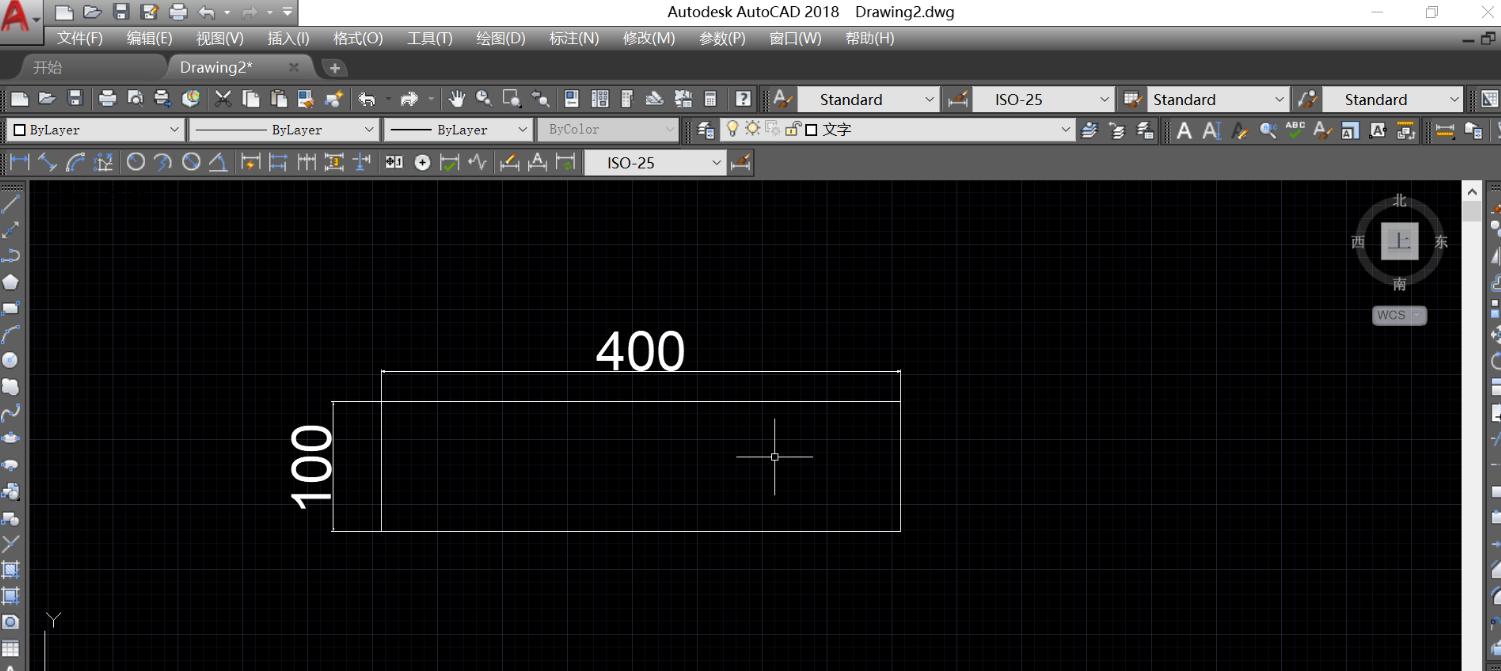Activate the Pan hand tool
Screen dimensions: 1501x671
(457, 99)
